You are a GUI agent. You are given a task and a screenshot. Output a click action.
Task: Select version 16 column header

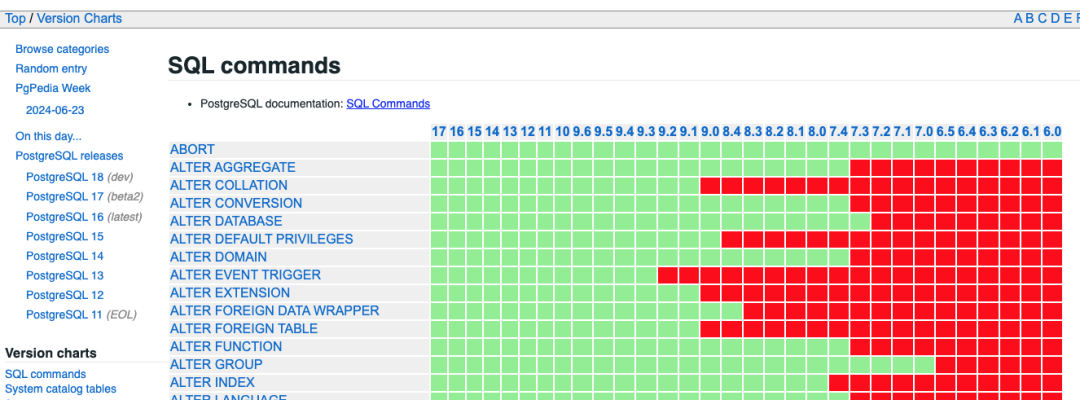(457, 131)
